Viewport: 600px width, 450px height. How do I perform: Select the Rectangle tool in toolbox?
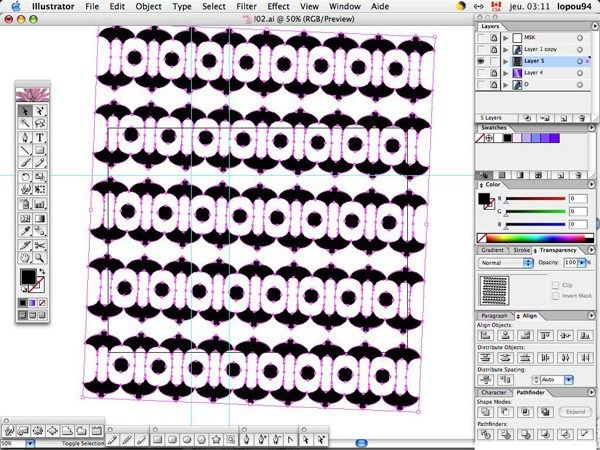(40, 150)
